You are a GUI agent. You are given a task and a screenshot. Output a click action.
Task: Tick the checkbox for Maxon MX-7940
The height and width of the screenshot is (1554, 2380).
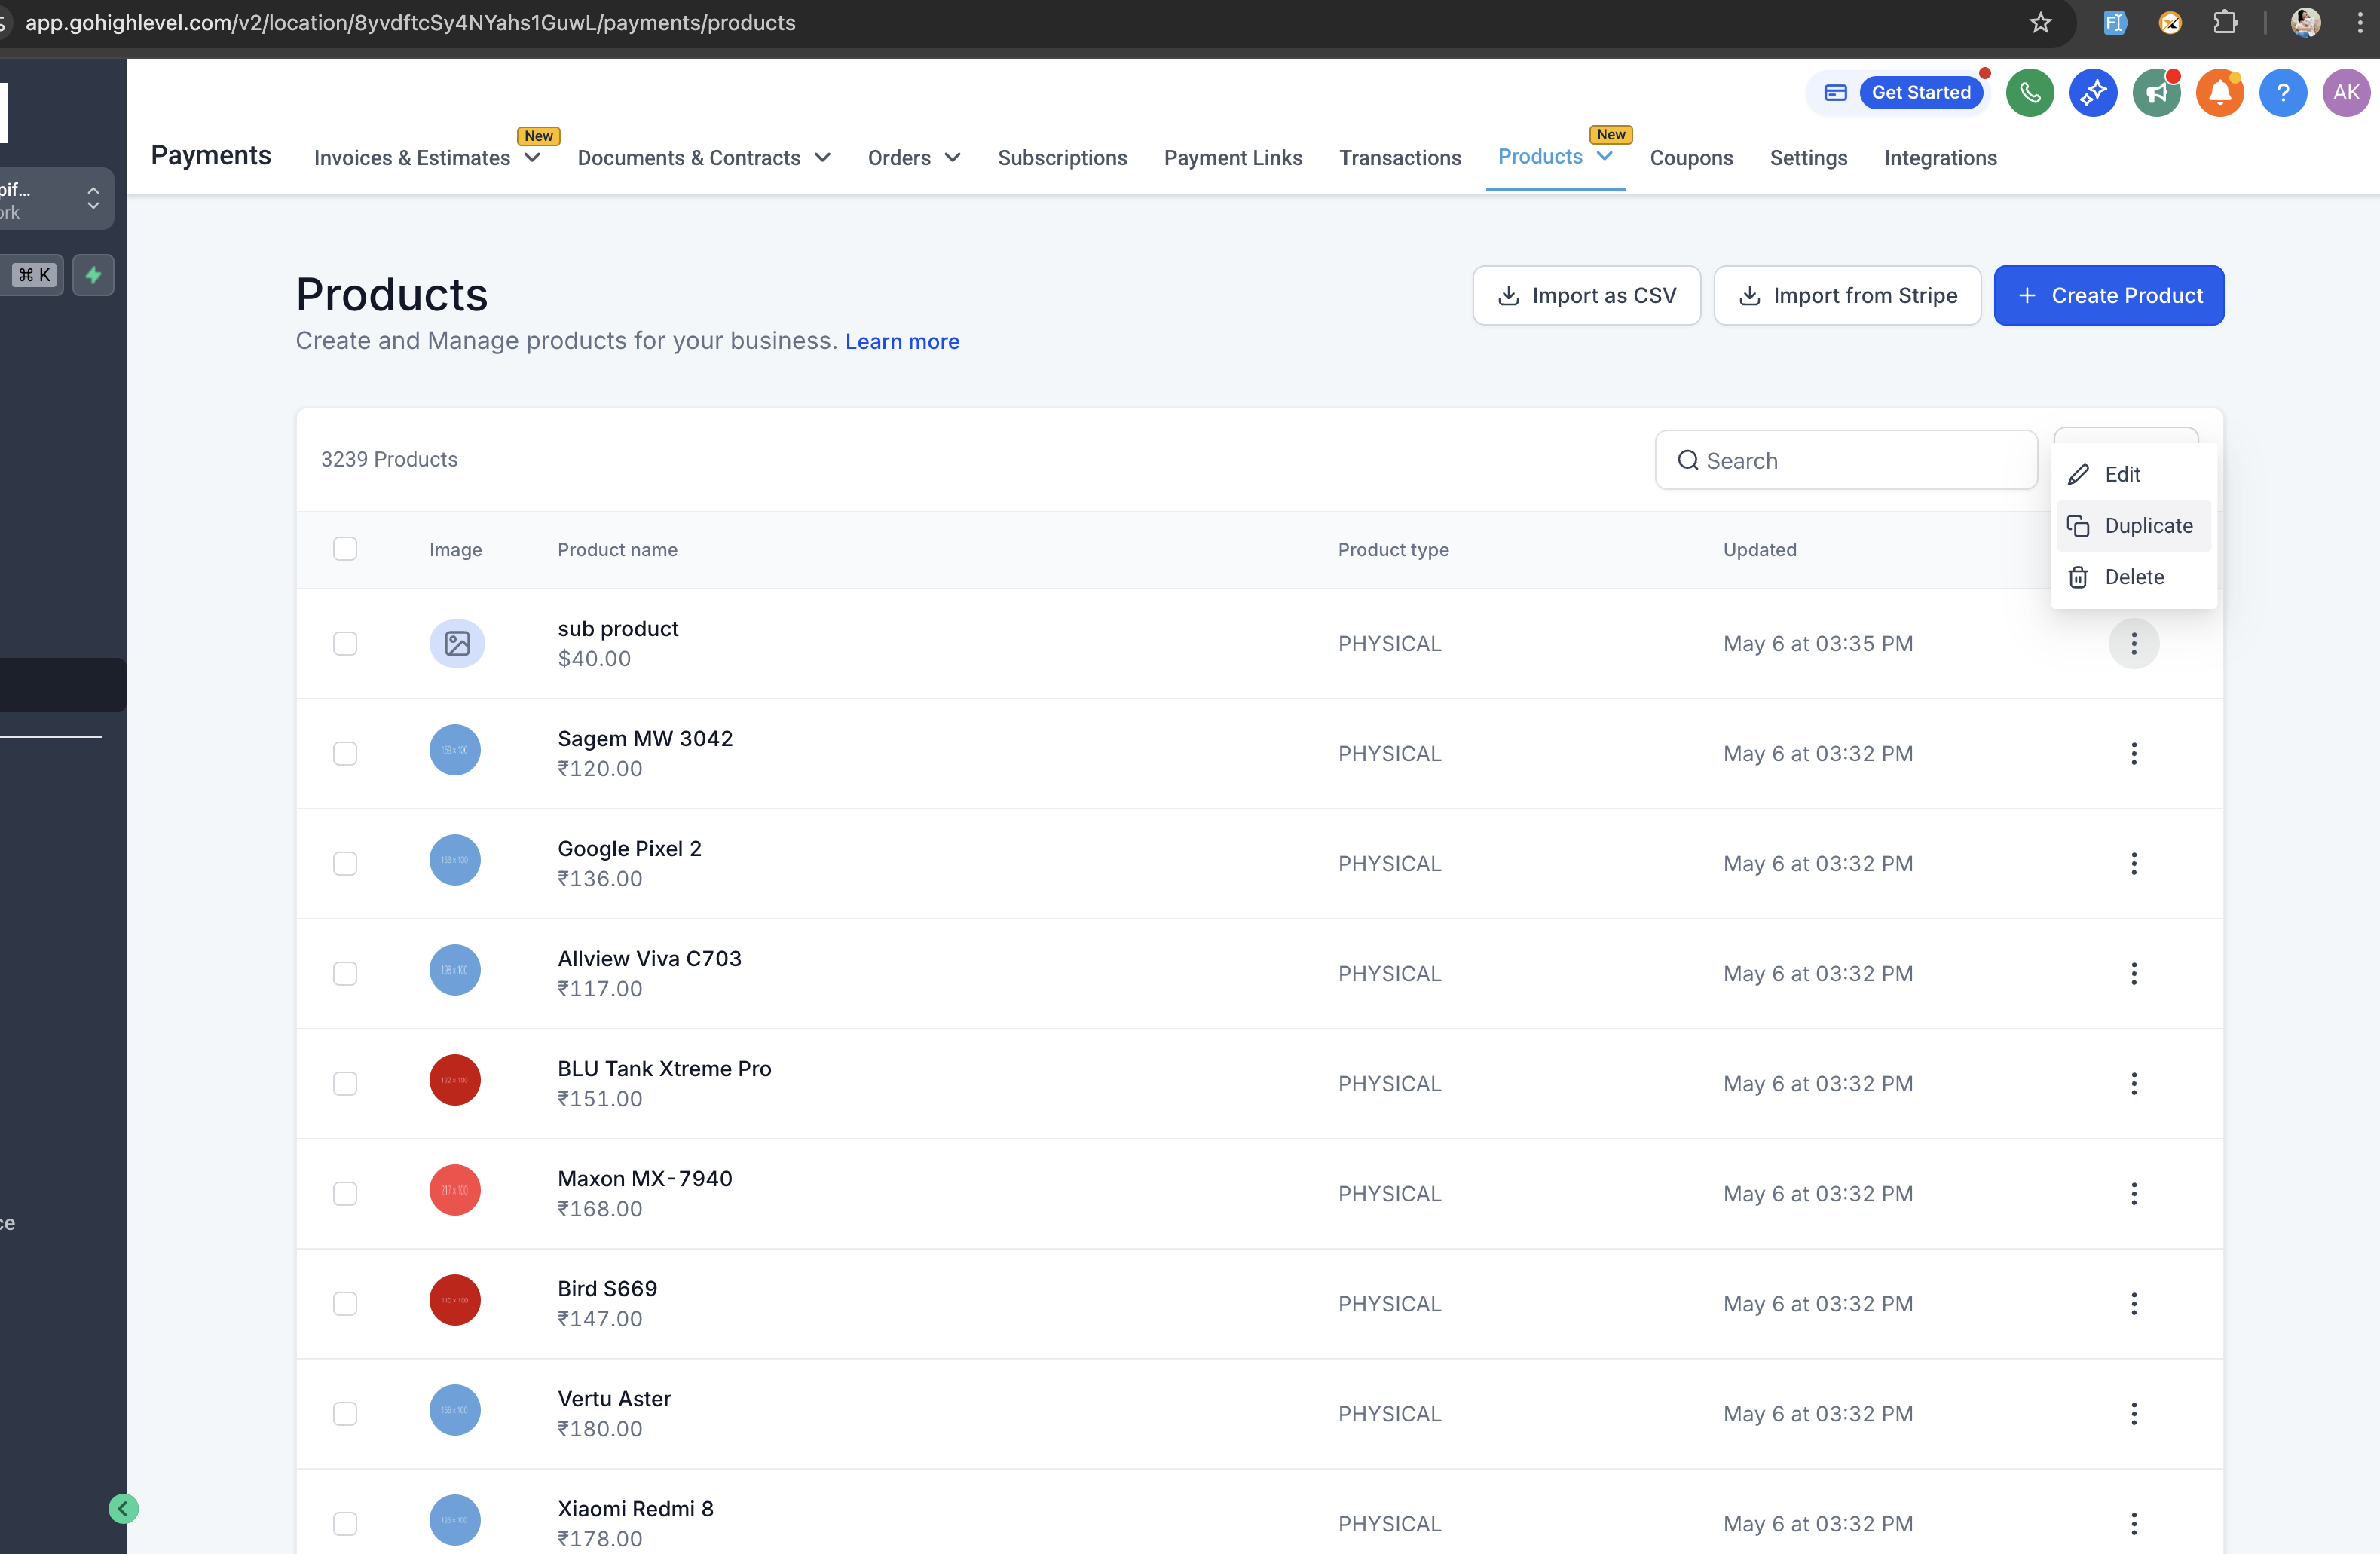pyautogui.click(x=345, y=1194)
